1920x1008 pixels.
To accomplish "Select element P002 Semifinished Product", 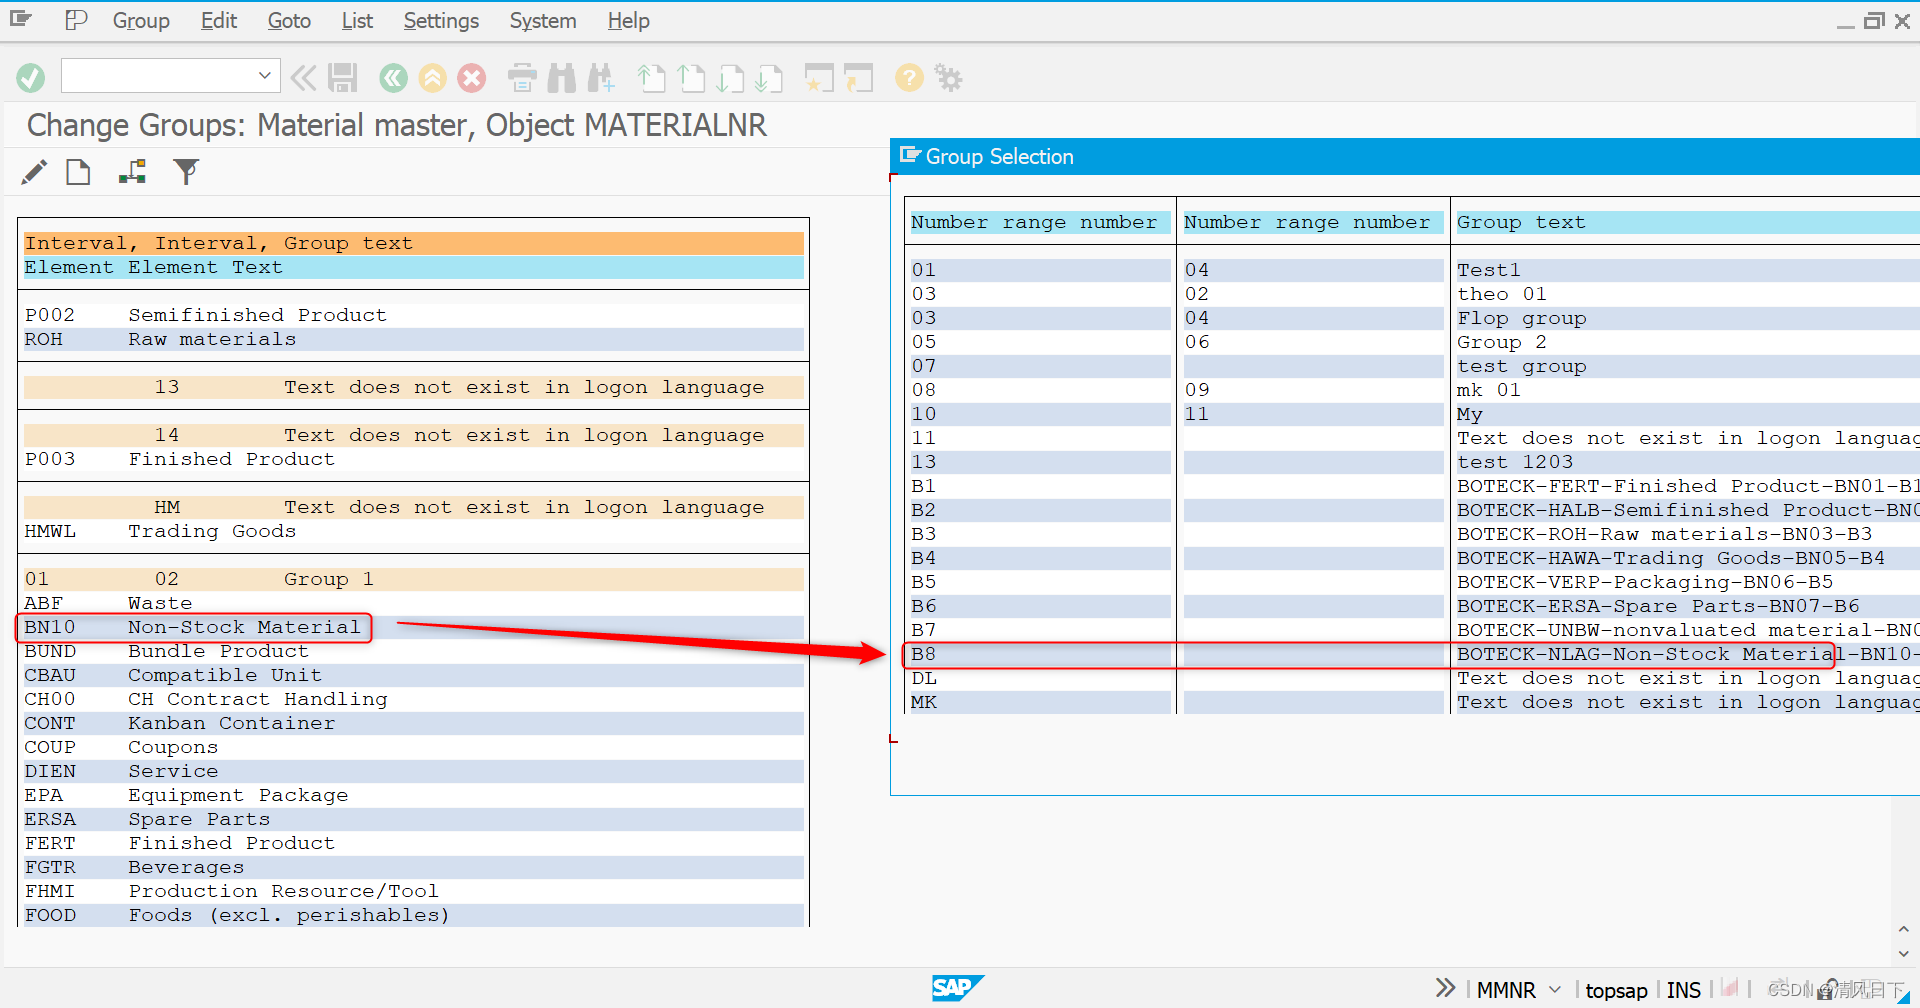I will tap(413, 315).
